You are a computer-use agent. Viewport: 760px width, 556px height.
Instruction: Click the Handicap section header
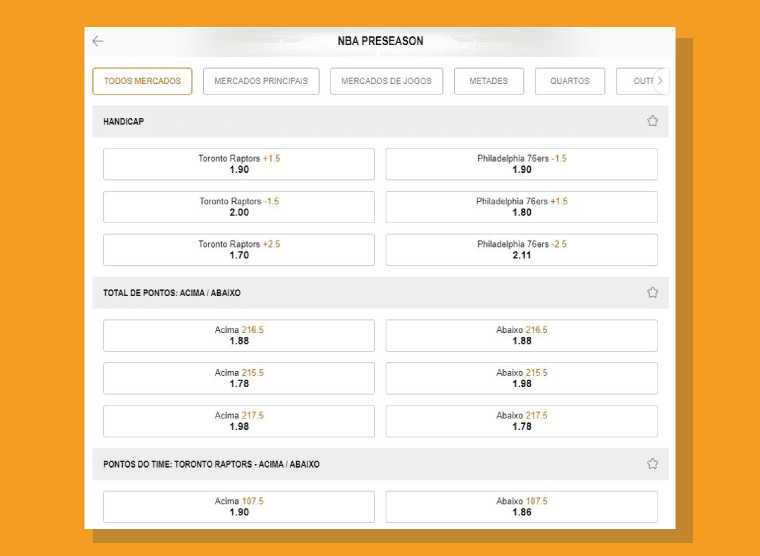click(380, 121)
